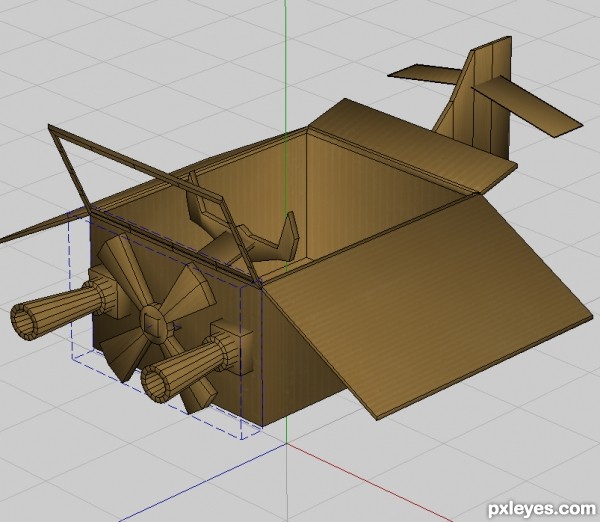Screen dimensions: 600x522
Task: Select the vertical tail fin of the plane
Action: 479,100
